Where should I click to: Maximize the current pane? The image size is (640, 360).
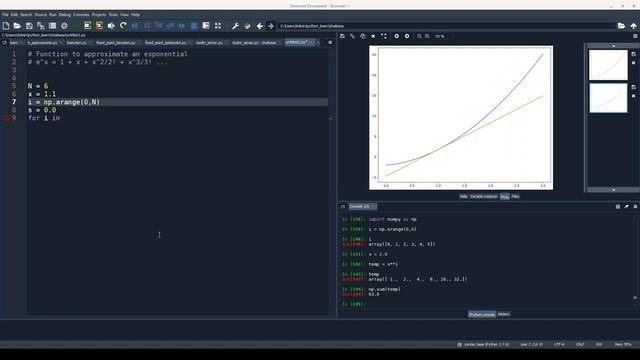point(206,26)
